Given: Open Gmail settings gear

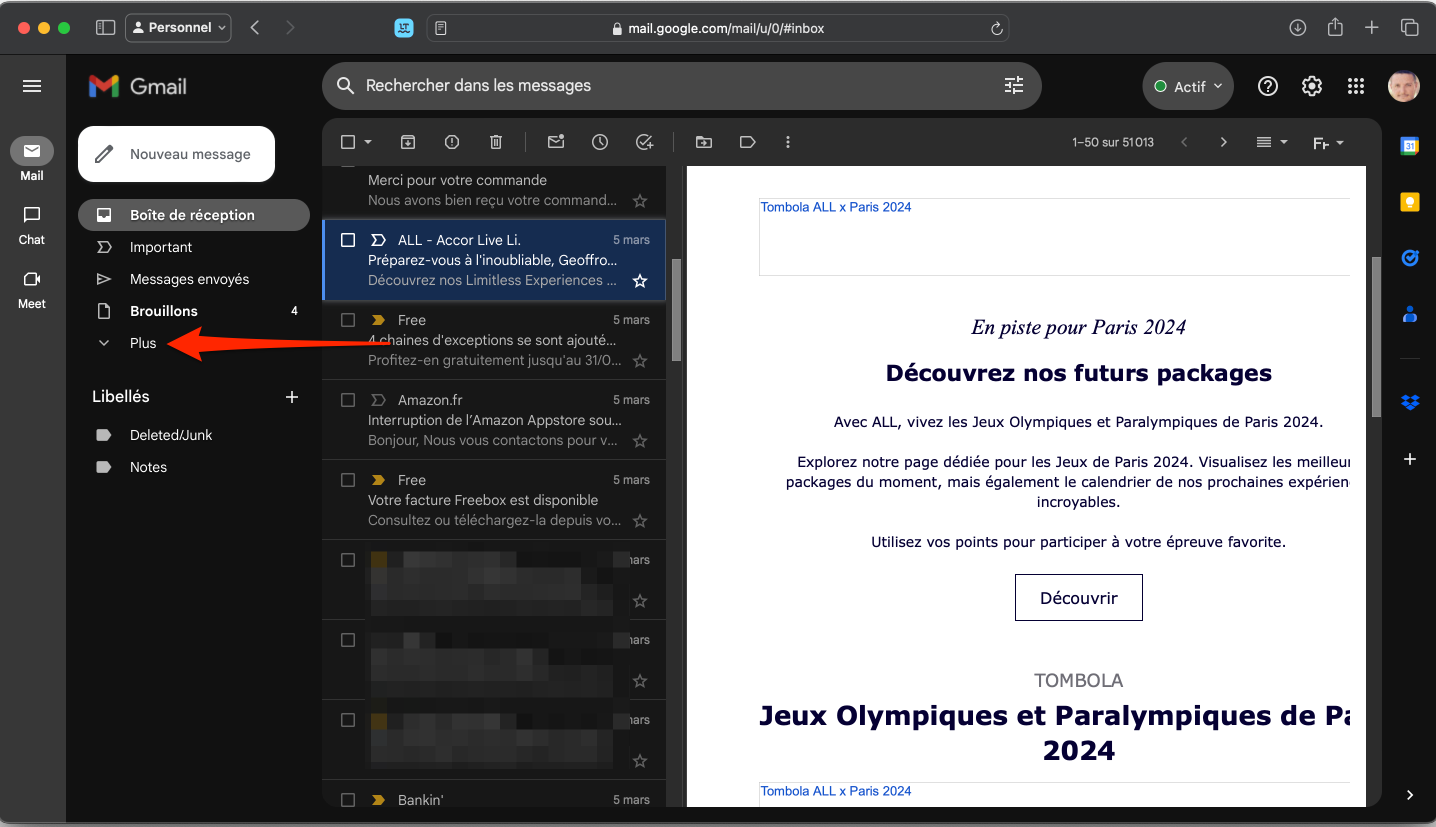Looking at the screenshot, I should coord(1312,86).
